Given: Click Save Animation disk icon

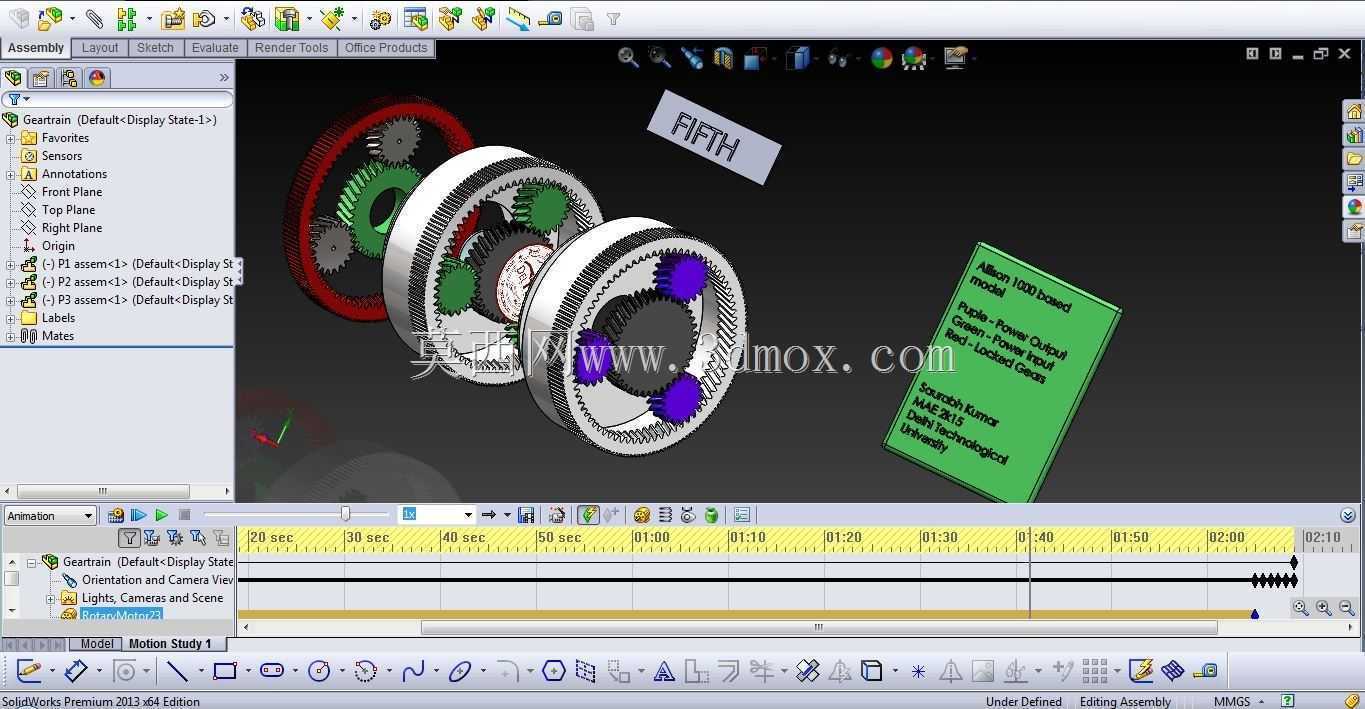Looking at the screenshot, I should tap(526, 515).
